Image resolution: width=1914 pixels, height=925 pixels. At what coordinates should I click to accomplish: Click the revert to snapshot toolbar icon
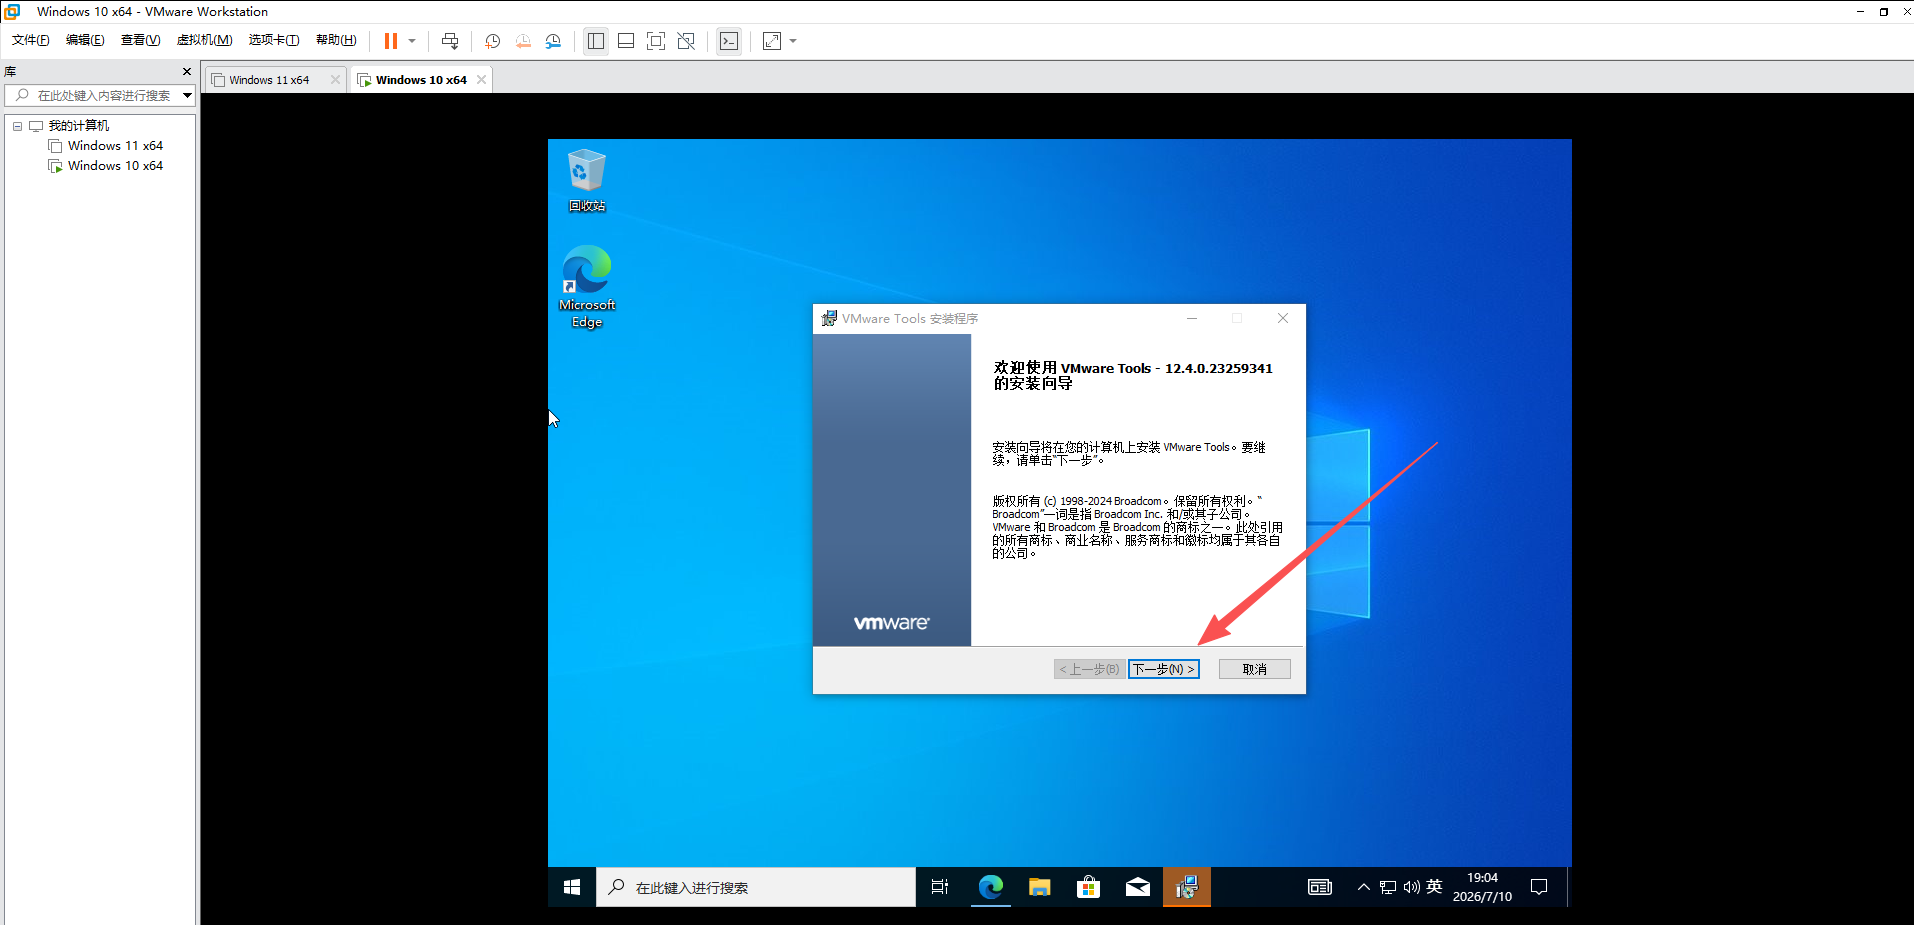point(523,41)
